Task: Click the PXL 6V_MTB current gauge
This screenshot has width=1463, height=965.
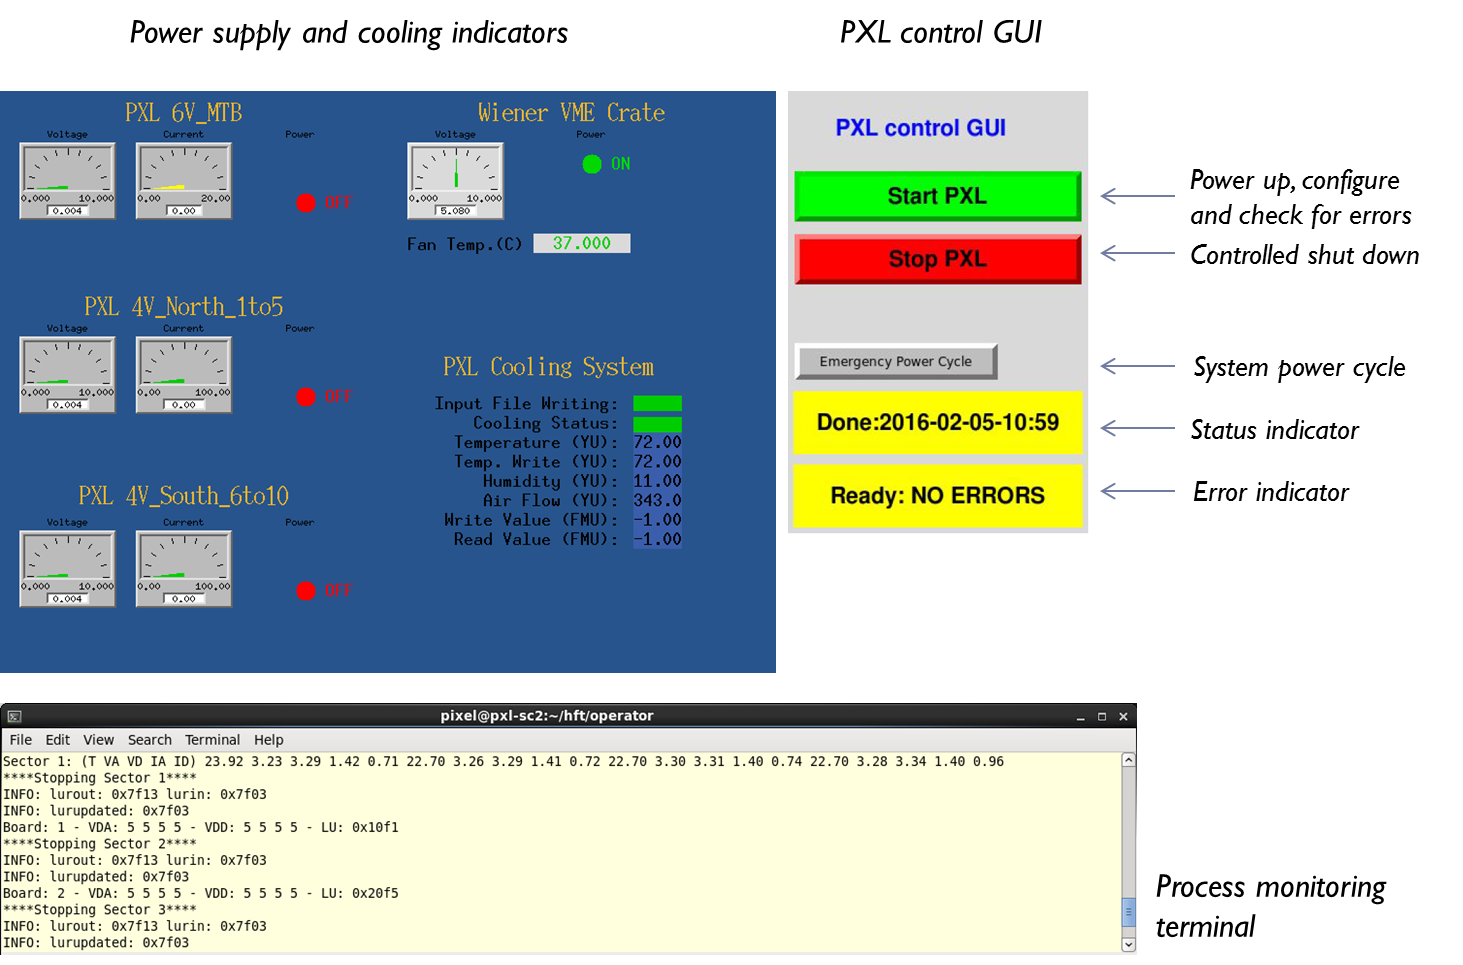Action: 184,180
